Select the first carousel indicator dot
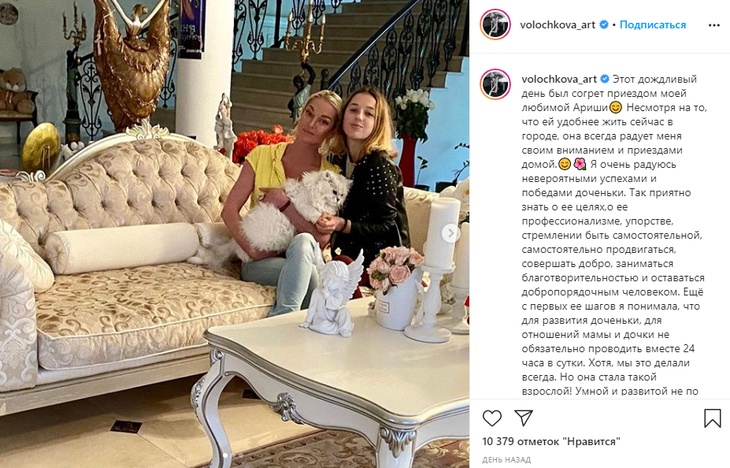Screen dimensions: 730x468 click(225, 454)
